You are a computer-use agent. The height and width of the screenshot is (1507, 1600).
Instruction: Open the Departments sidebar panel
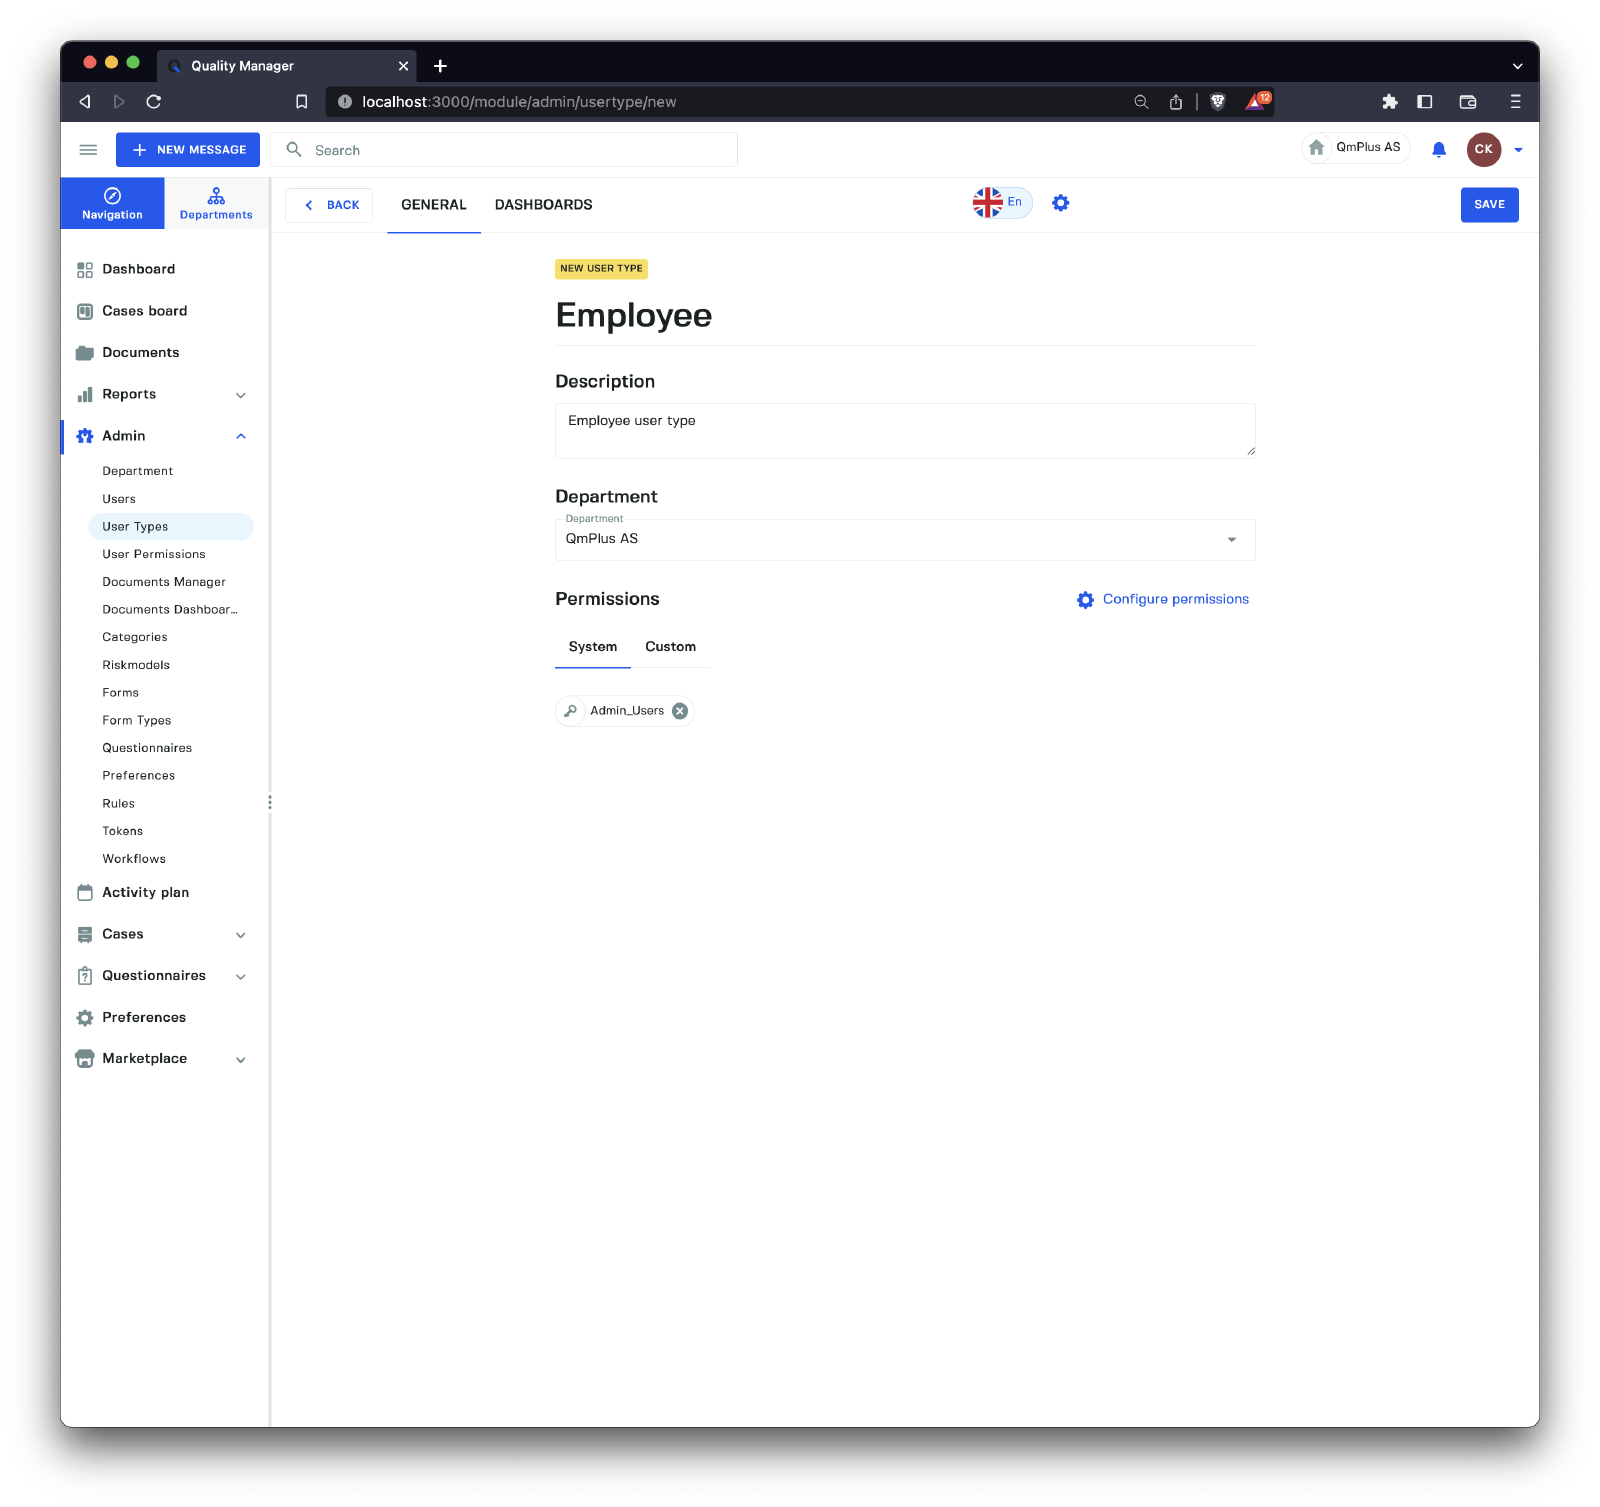(x=216, y=203)
